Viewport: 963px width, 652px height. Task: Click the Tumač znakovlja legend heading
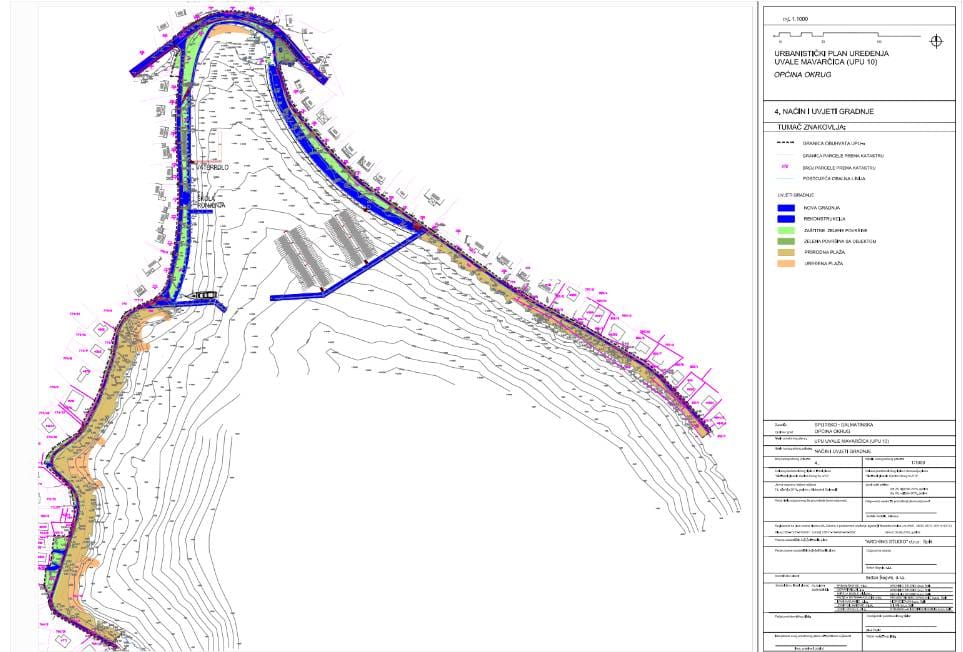coord(811,128)
